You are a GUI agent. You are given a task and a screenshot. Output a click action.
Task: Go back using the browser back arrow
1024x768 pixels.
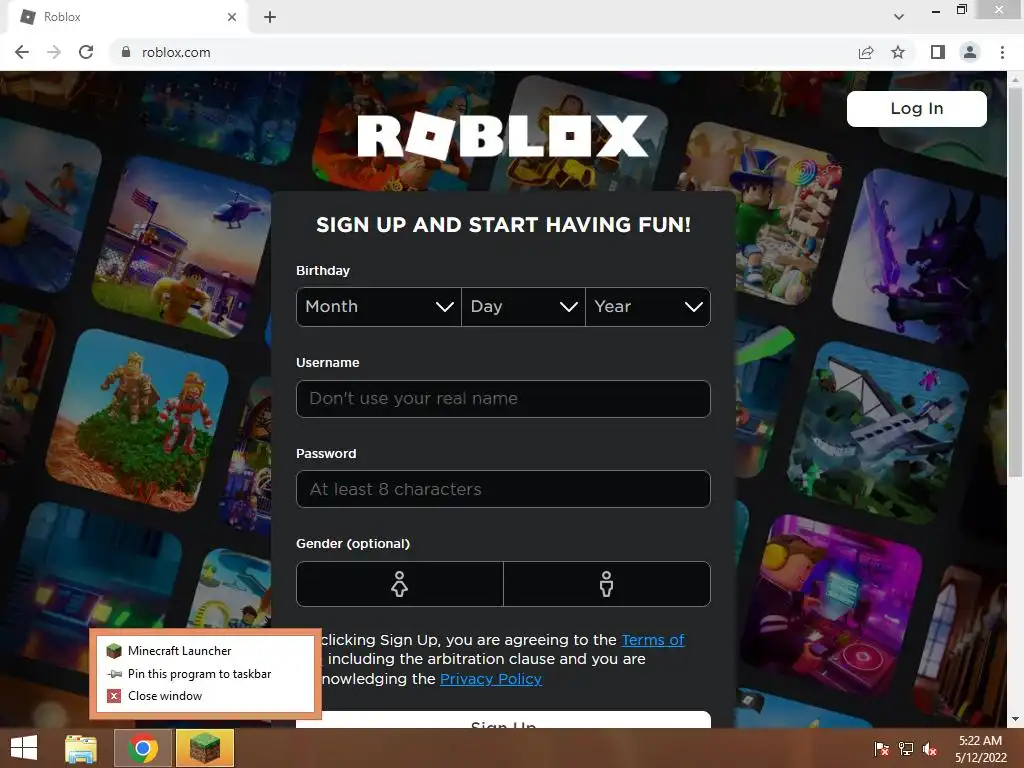22,52
